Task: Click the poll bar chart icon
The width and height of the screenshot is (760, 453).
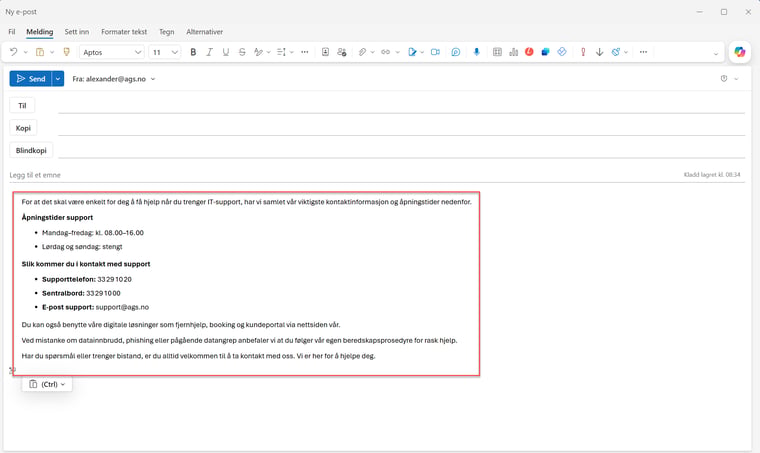Action: click(513, 52)
